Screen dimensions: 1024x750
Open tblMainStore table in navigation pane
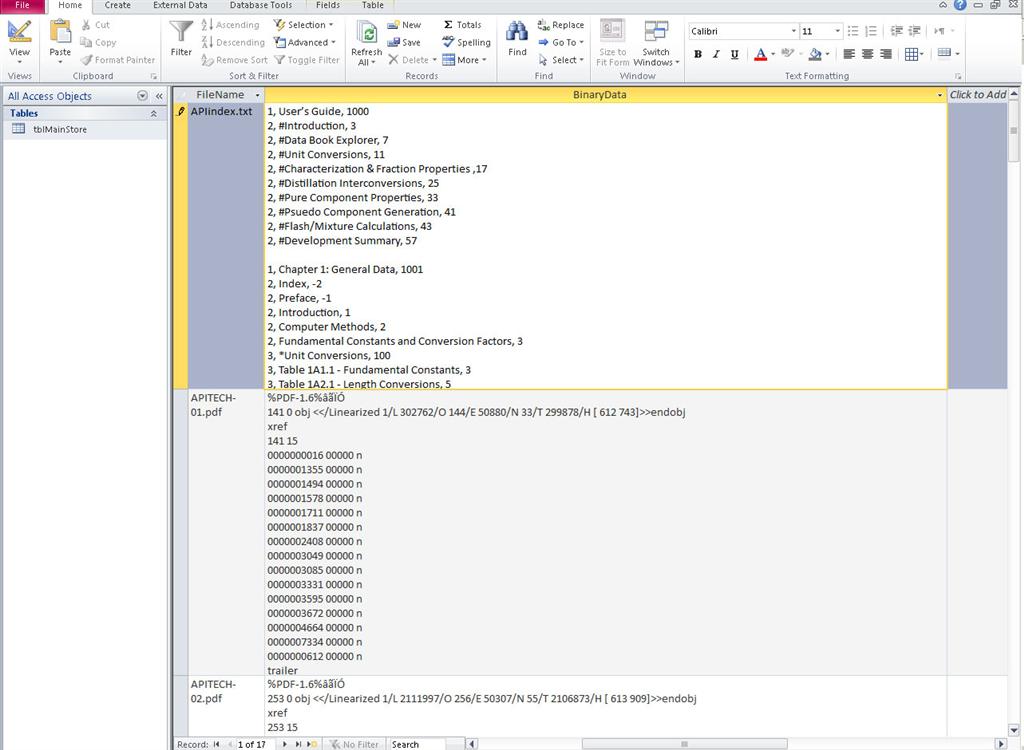[x=59, y=129]
